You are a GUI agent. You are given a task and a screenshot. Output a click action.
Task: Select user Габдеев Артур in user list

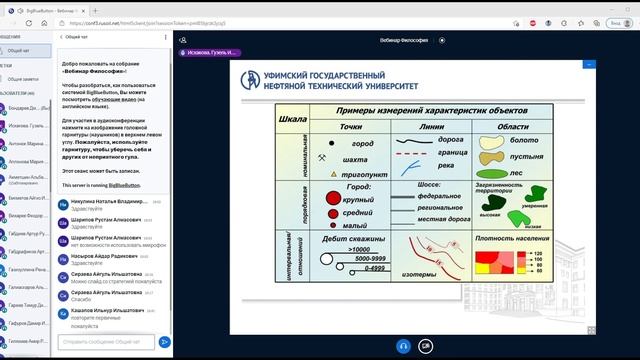pos(24,234)
